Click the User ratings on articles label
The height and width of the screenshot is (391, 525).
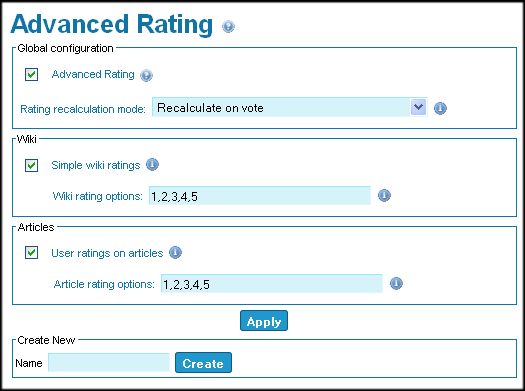click(x=107, y=253)
